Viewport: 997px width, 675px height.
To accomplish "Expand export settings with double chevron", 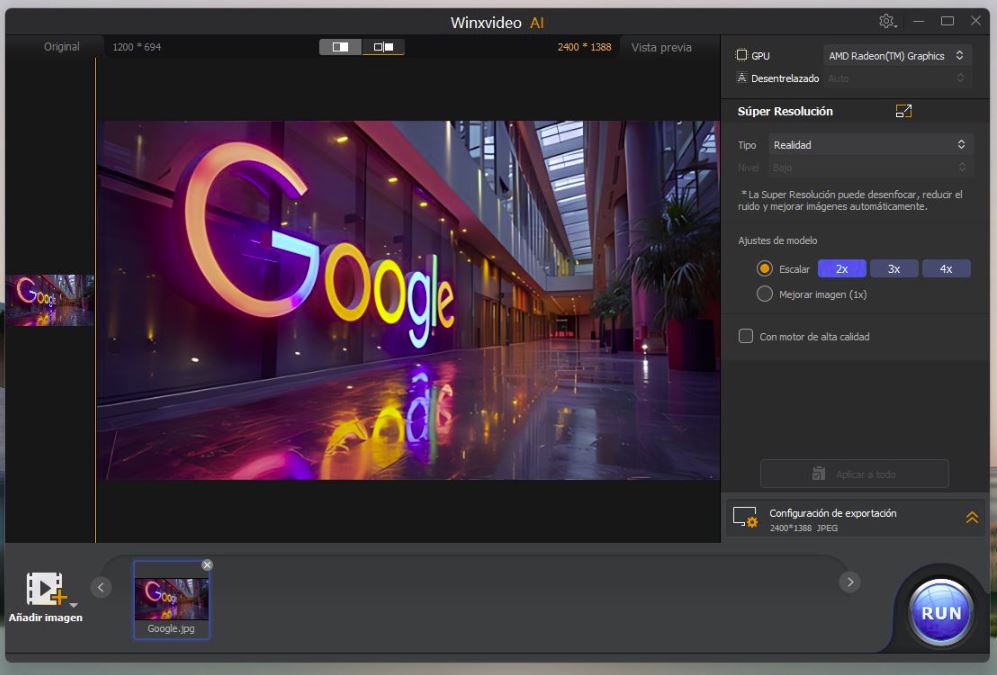I will [x=972, y=517].
